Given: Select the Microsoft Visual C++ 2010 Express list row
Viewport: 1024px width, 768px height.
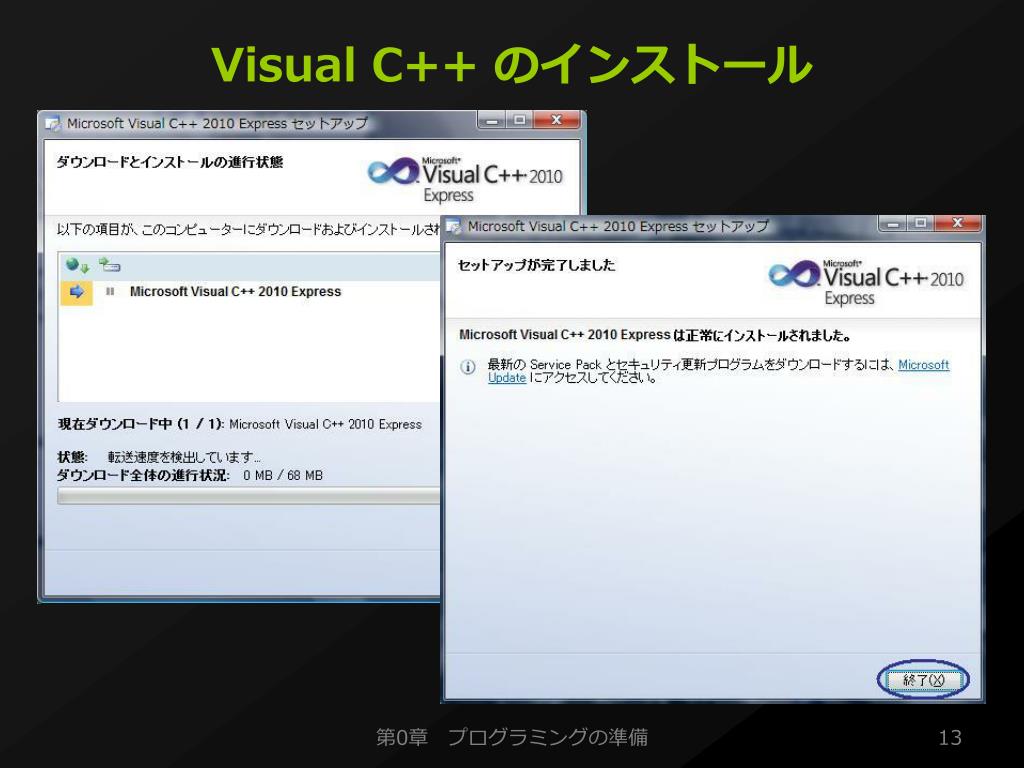Looking at the screenshot, I should click(250, 292).
